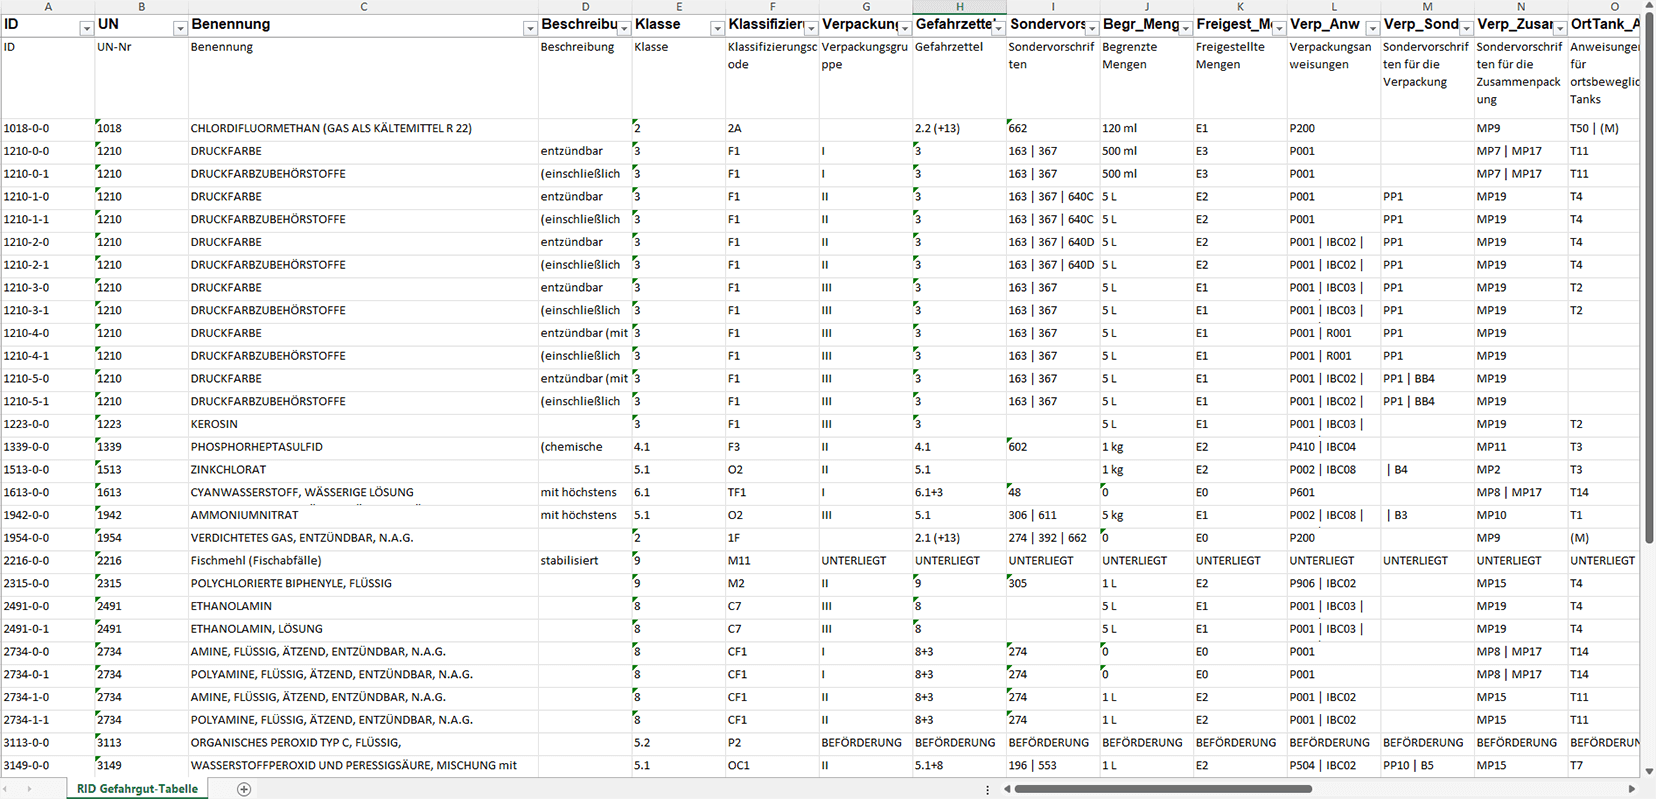Open the Freigest_M column filter dropdown

pos(1279,28)
